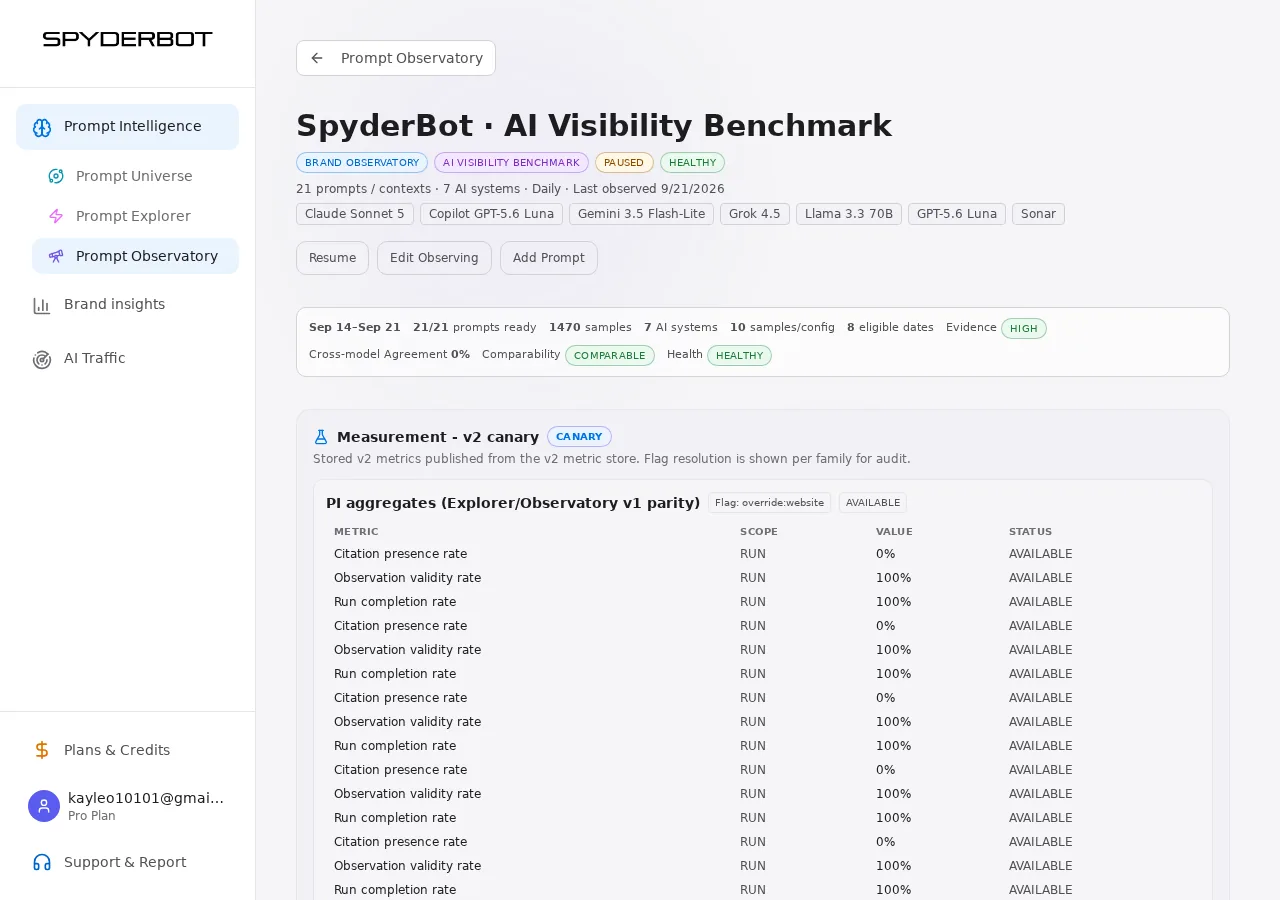Click the back arrow on Prompt Observatory

coord(317,58)
